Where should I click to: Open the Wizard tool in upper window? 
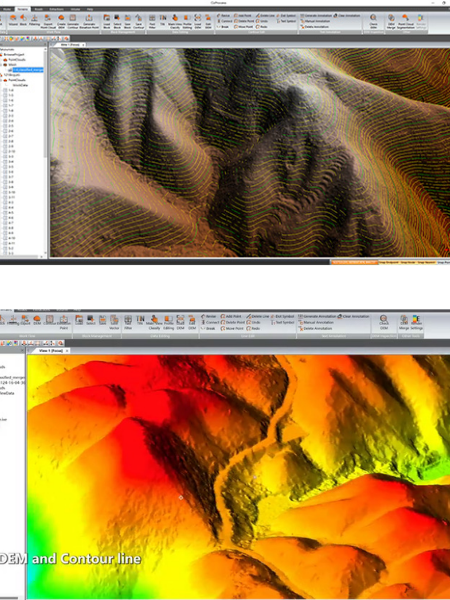click(x=13, y=20)
